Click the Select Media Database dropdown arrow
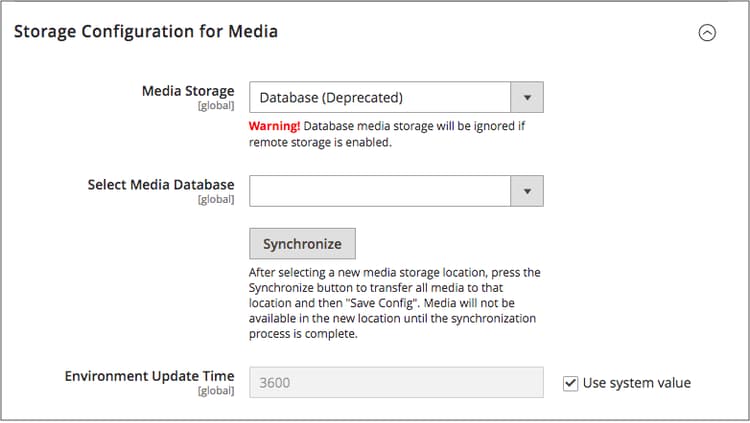This screenshot has width=750, height=423. tap(527, 190)
